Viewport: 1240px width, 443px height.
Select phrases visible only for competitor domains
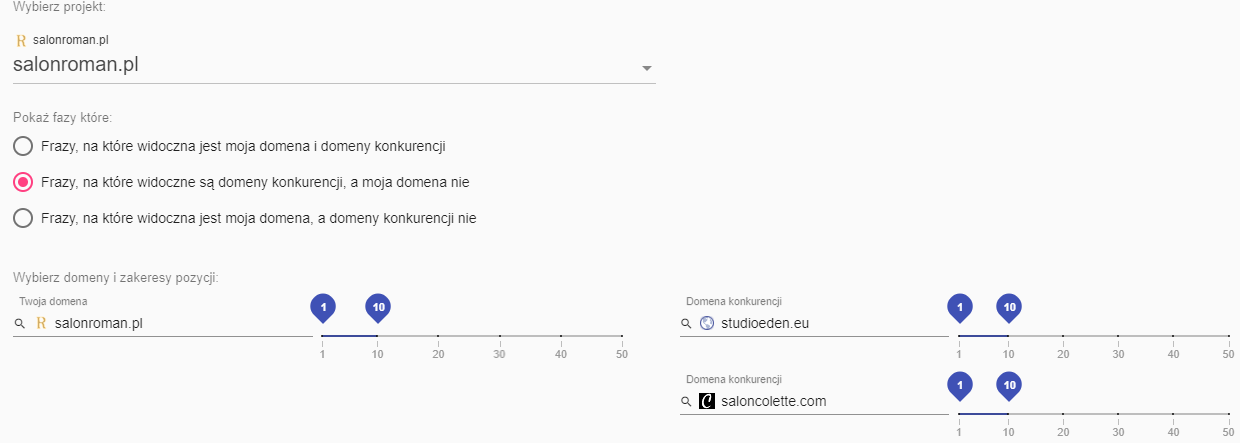(x=23, y=183)
